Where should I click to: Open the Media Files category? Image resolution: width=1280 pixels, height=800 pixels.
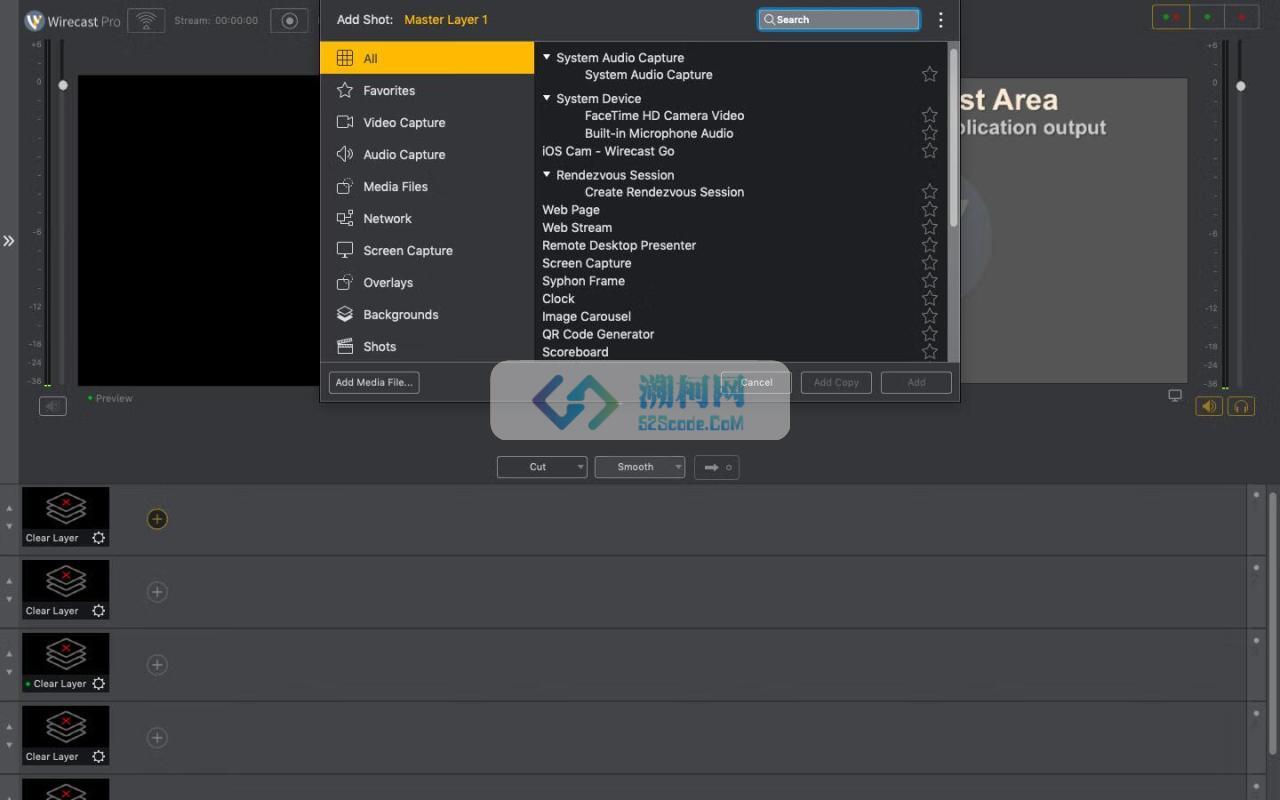tap(427, 186)
